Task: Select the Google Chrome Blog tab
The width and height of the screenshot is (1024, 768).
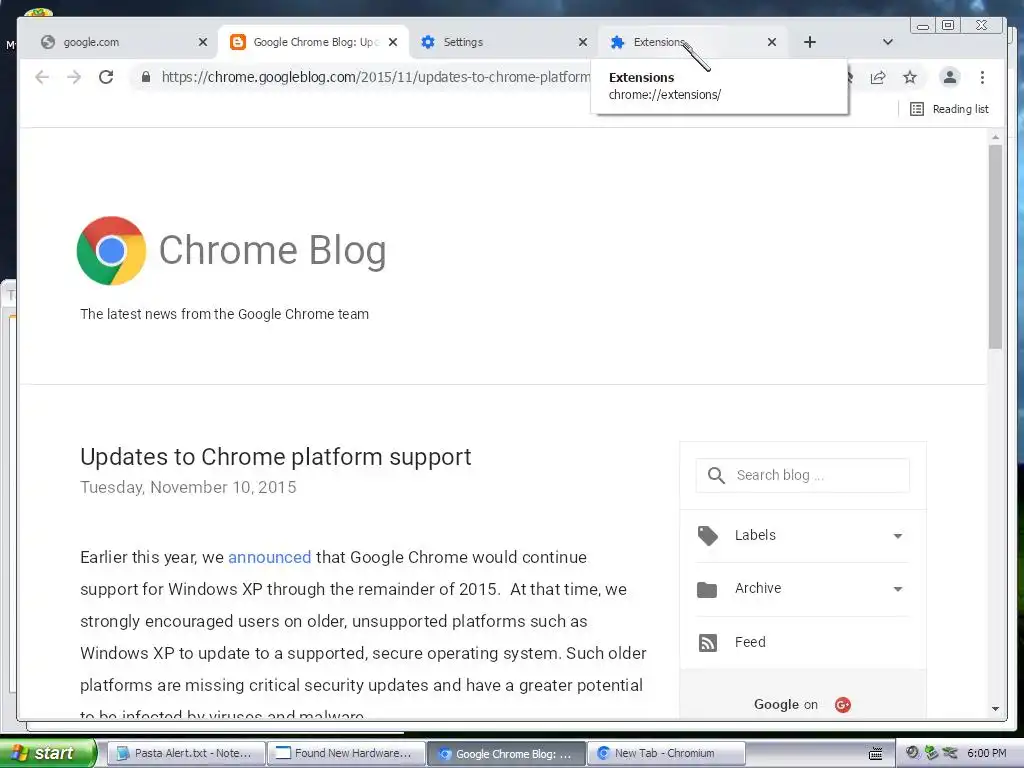Action: (x=313, y=42)
